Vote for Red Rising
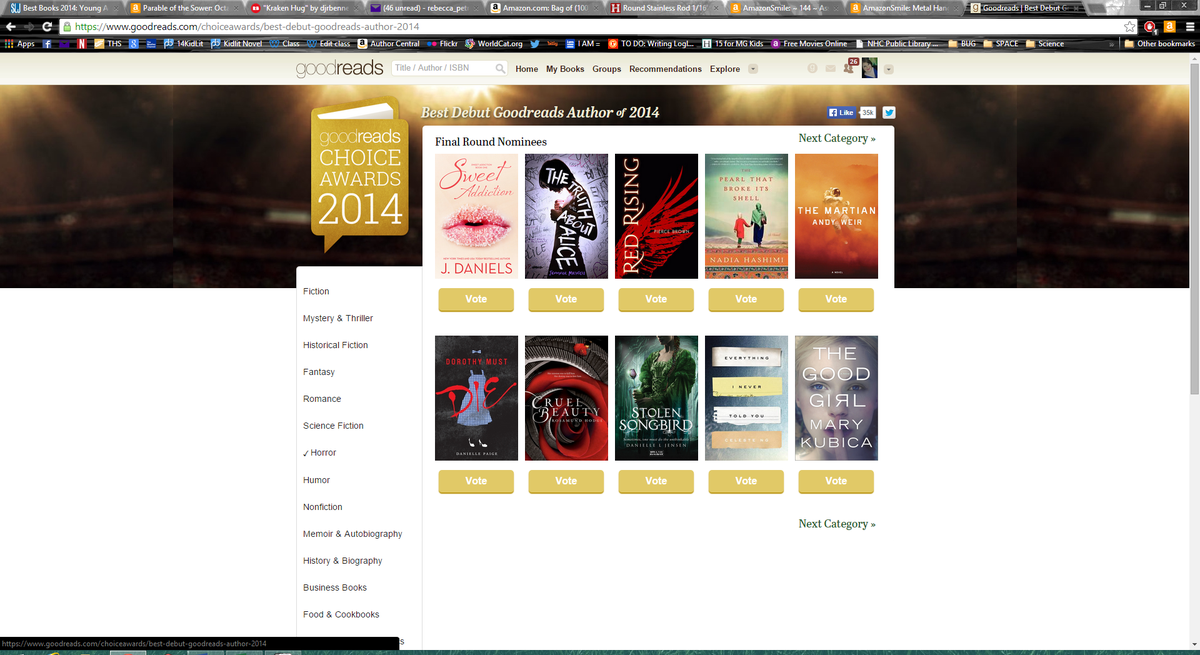 (x=656, y=299)
